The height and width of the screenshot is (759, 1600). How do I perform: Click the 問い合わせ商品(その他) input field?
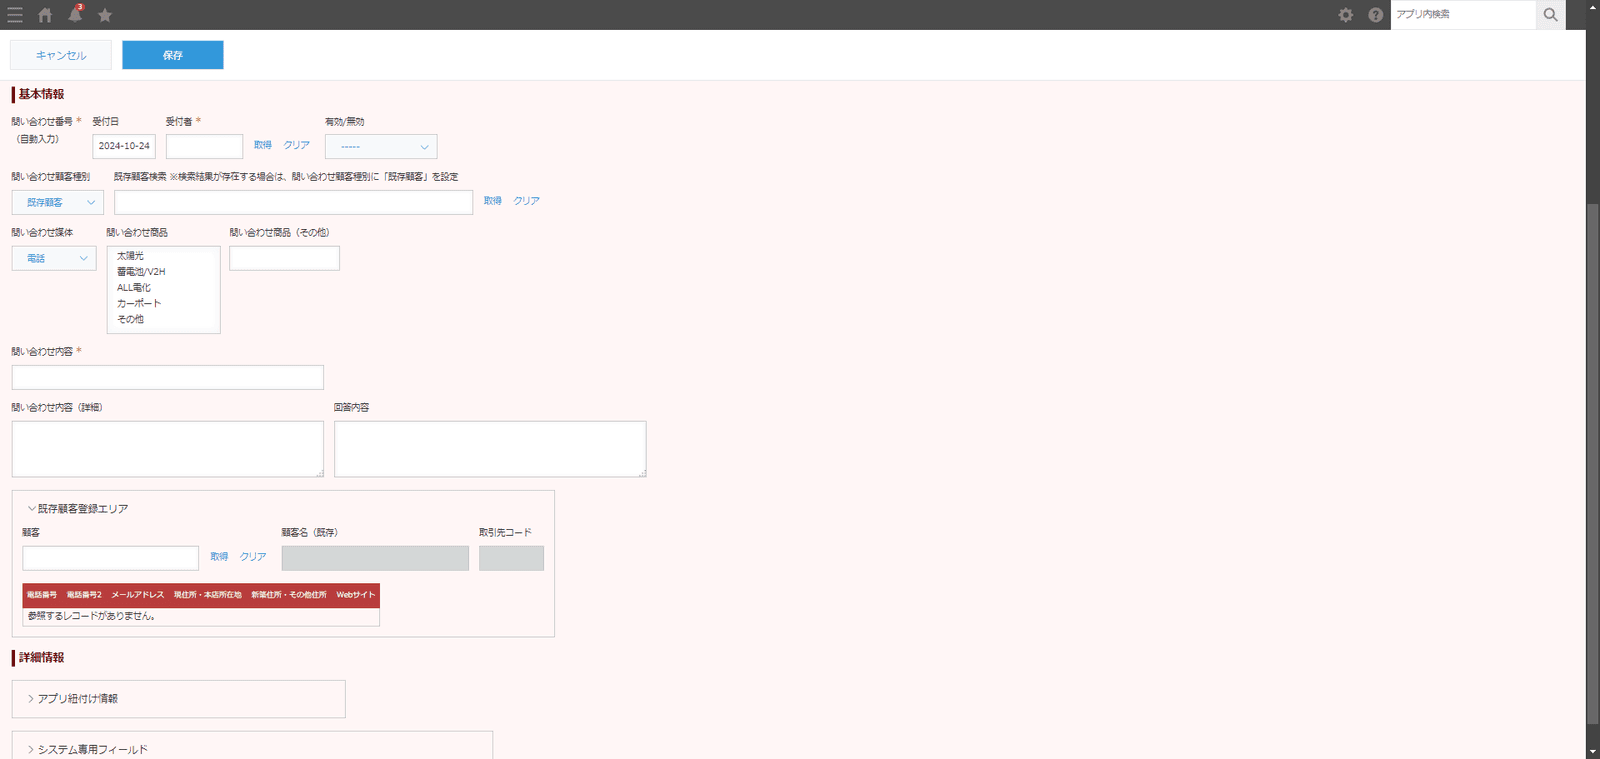pyautogui.click(x=284, y=258)
